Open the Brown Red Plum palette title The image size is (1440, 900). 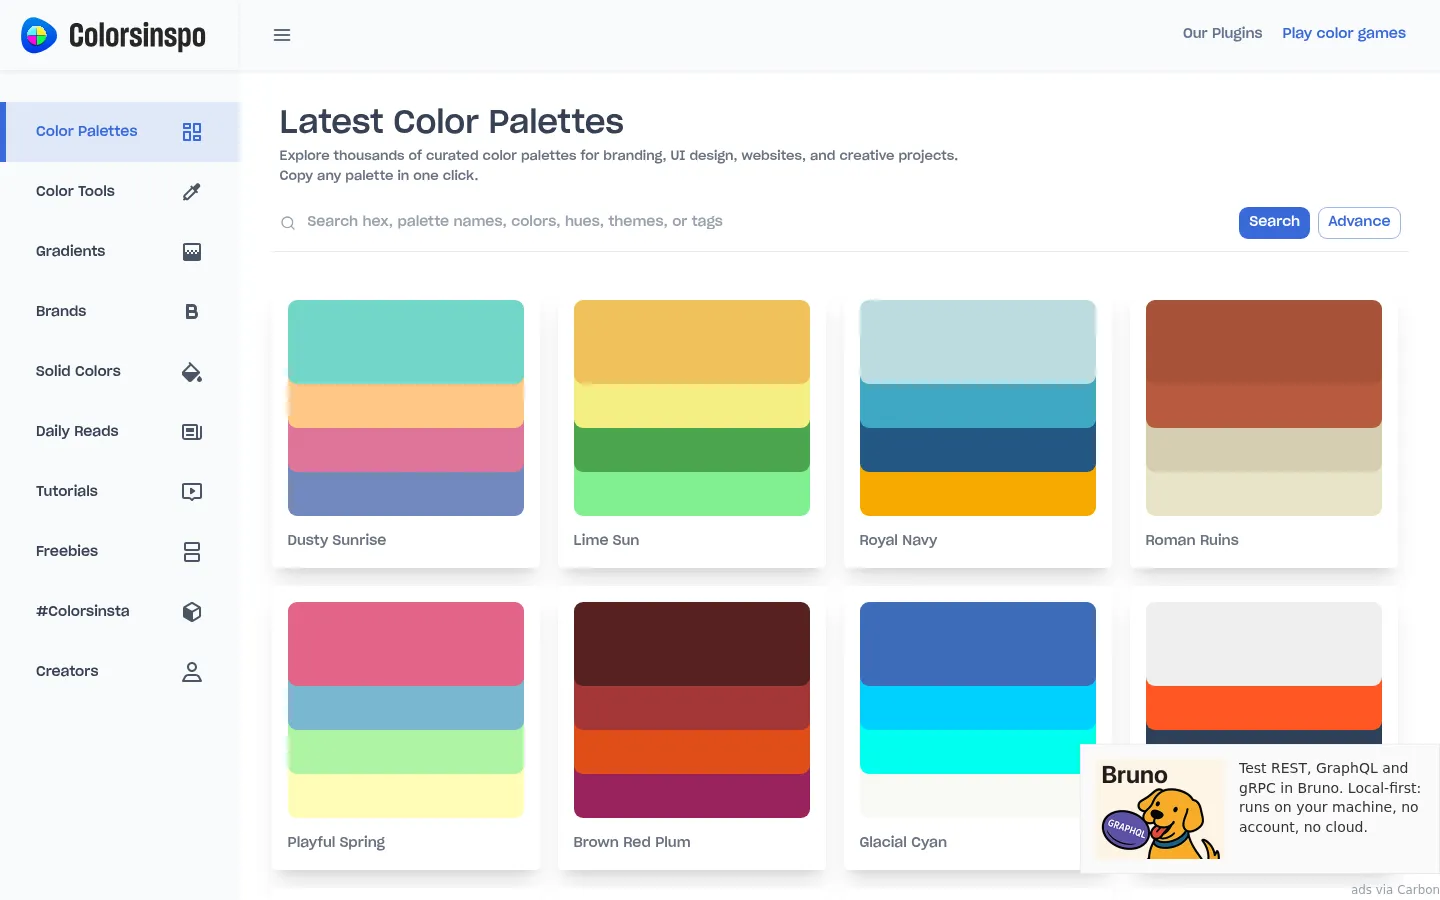point(632,842)
